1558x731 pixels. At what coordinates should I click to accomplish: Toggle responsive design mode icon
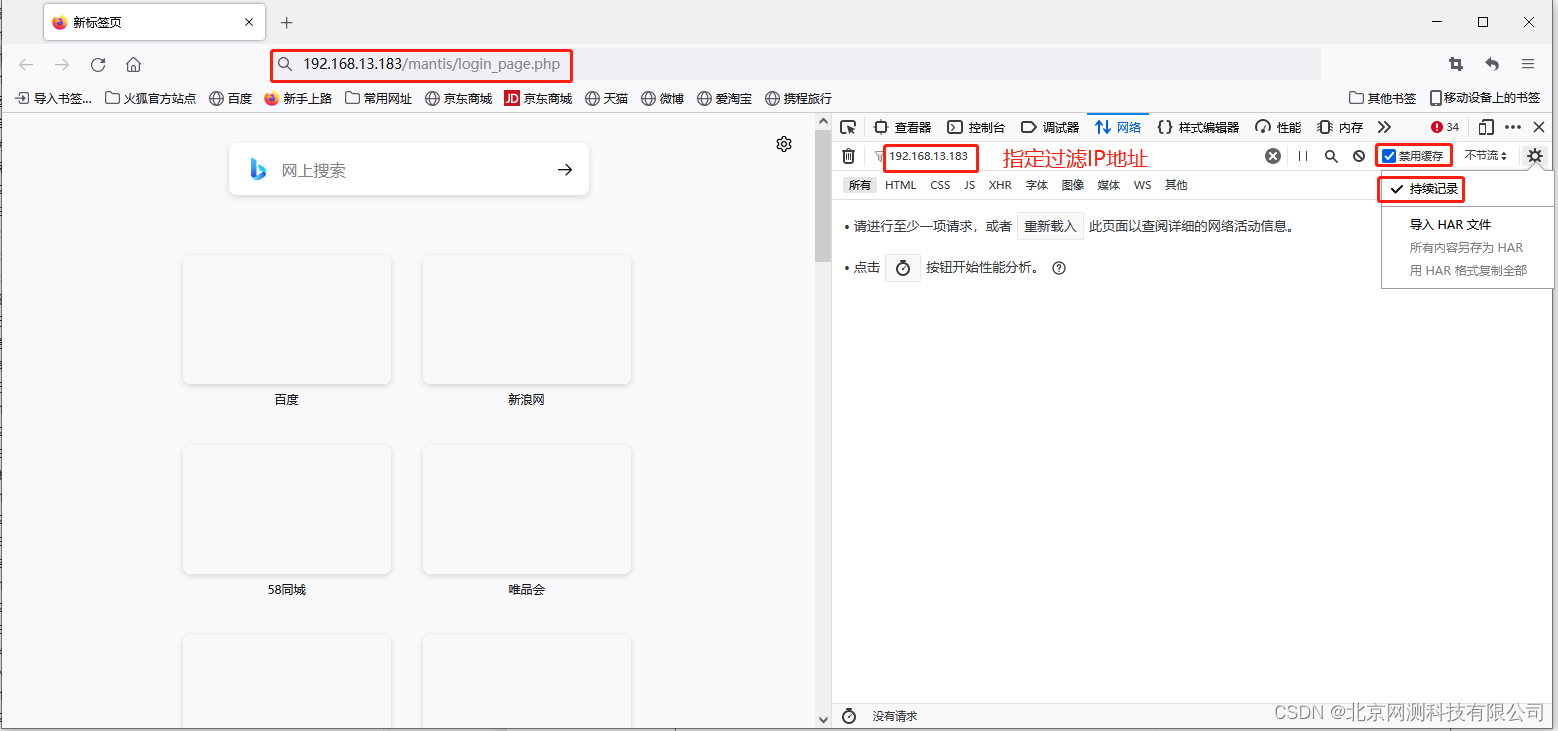coord(1486,127)
